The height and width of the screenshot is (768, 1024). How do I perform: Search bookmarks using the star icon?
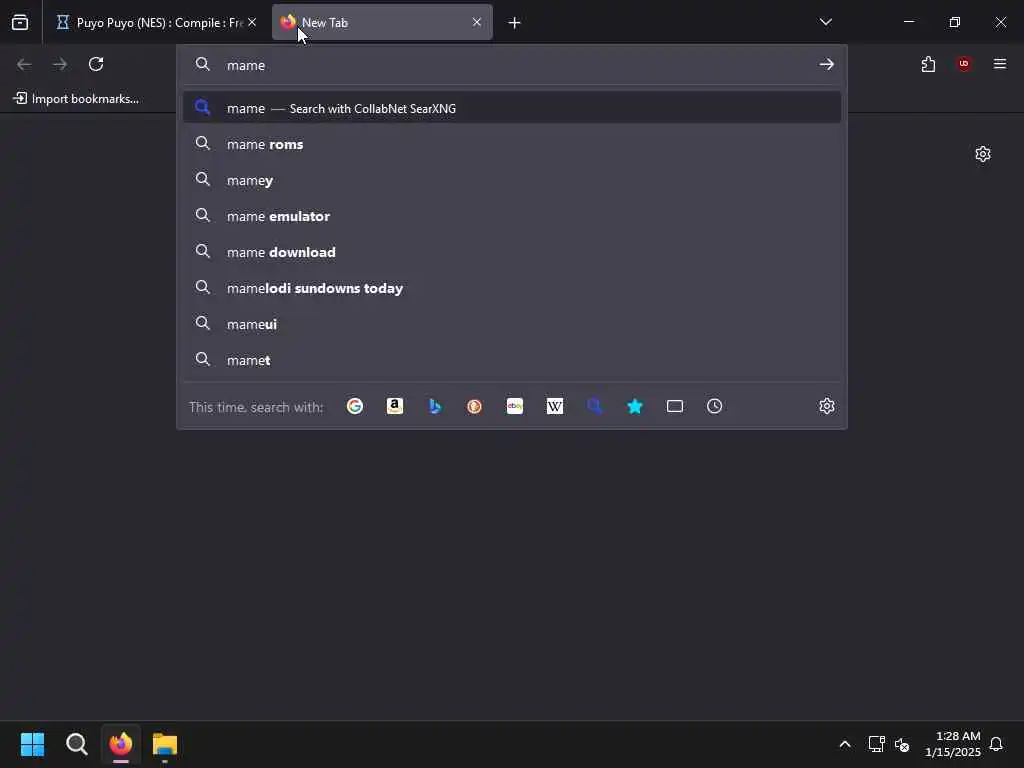pyautogui.click(x=635, y=406)
